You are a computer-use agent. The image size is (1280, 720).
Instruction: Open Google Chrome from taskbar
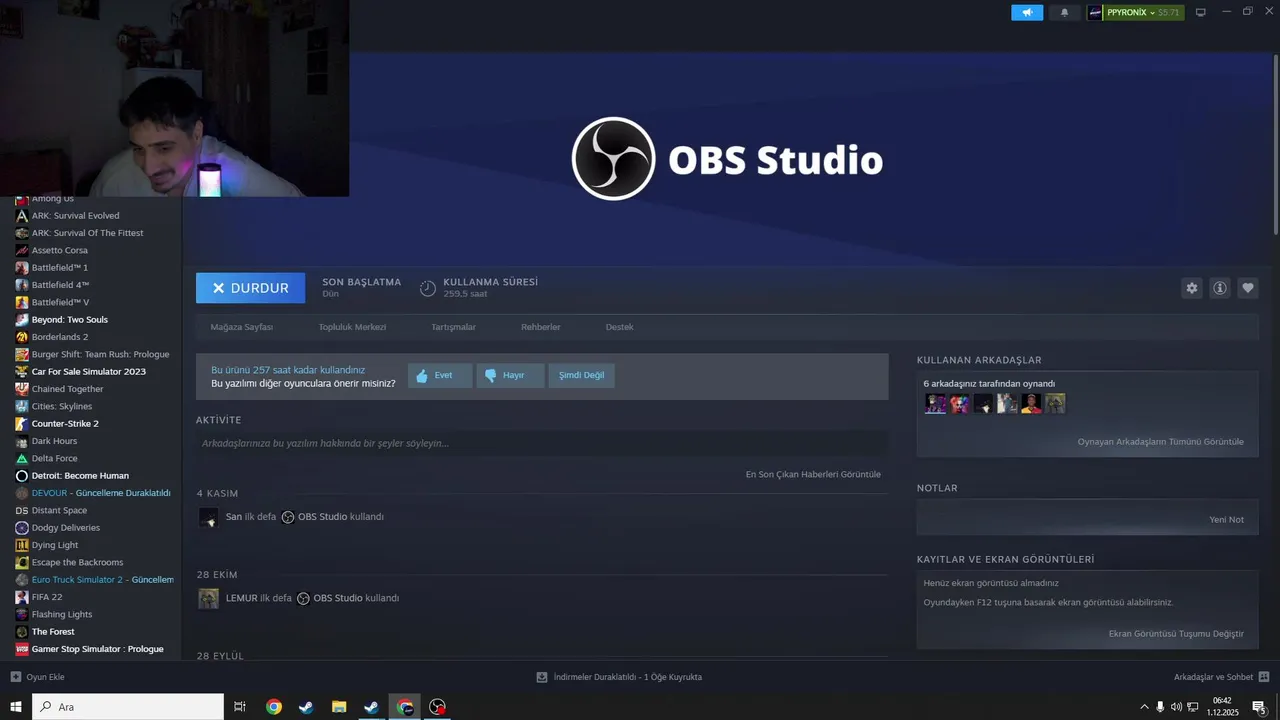click(x=273, y=707)
